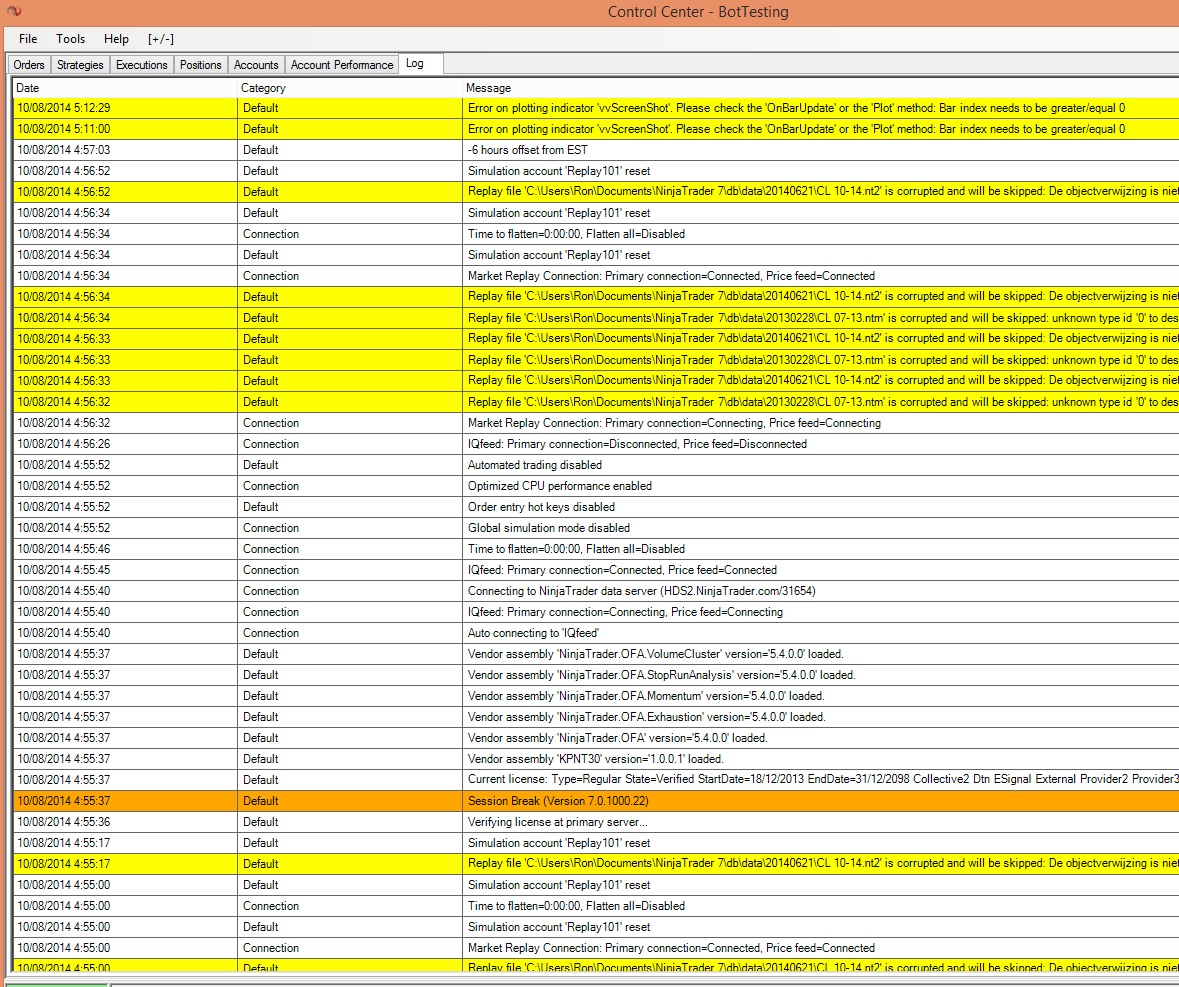Switch to the Strategies tab

point(80,65)
